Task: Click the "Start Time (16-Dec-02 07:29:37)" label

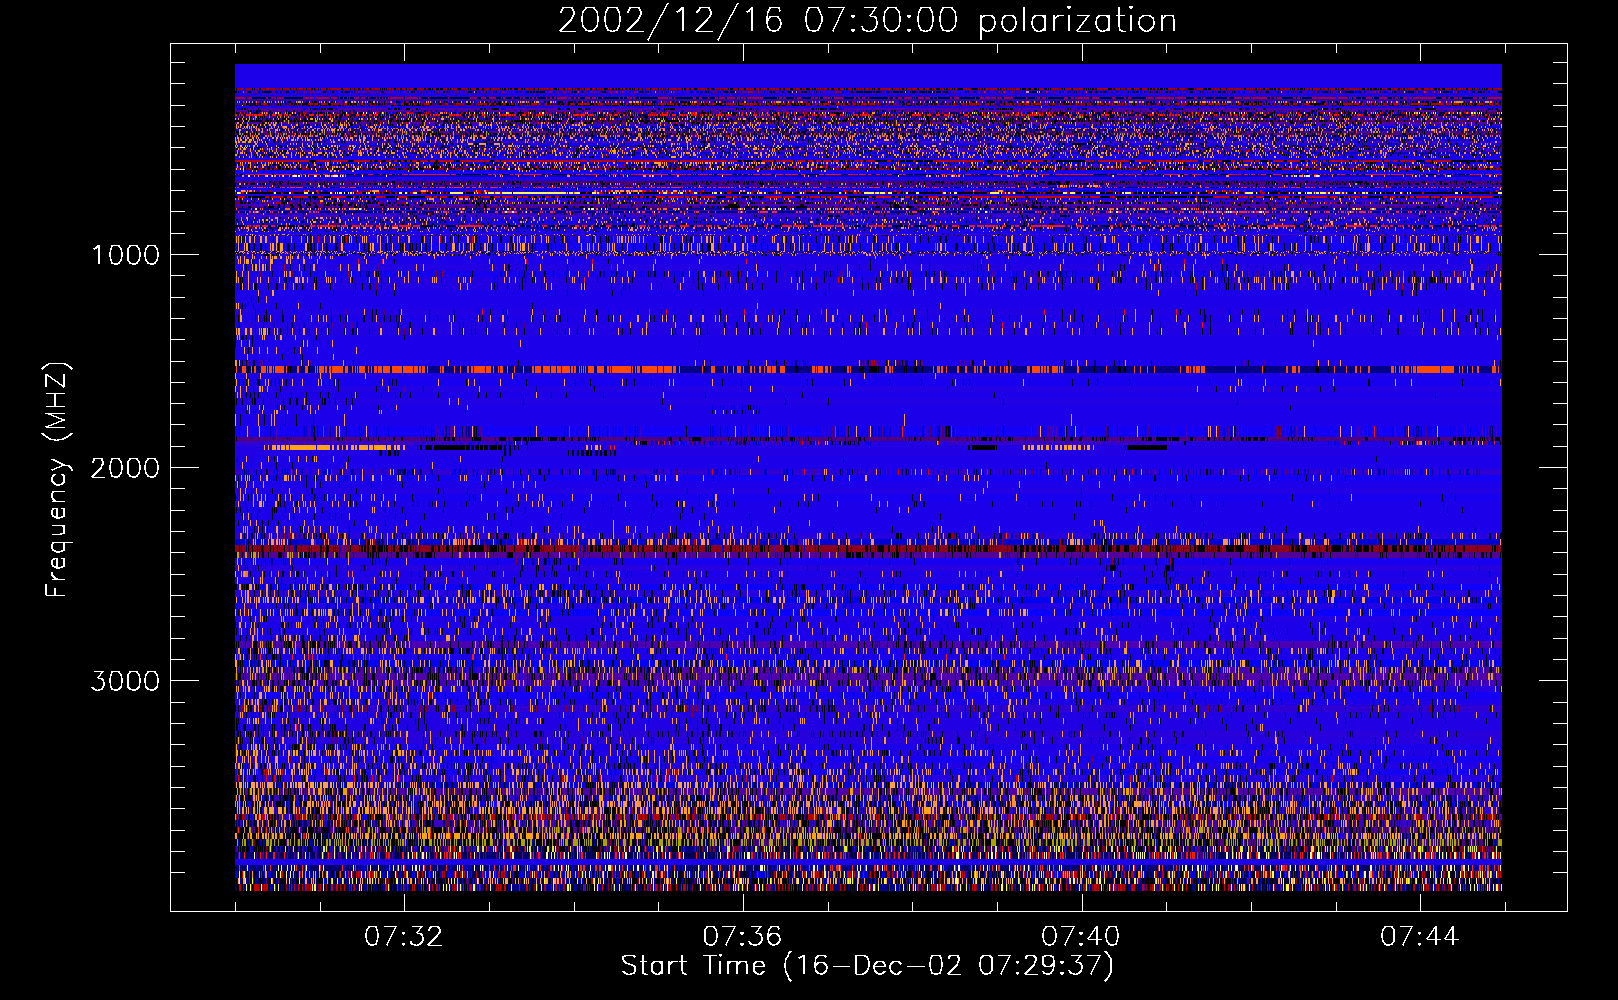Action: pos(867,966)
